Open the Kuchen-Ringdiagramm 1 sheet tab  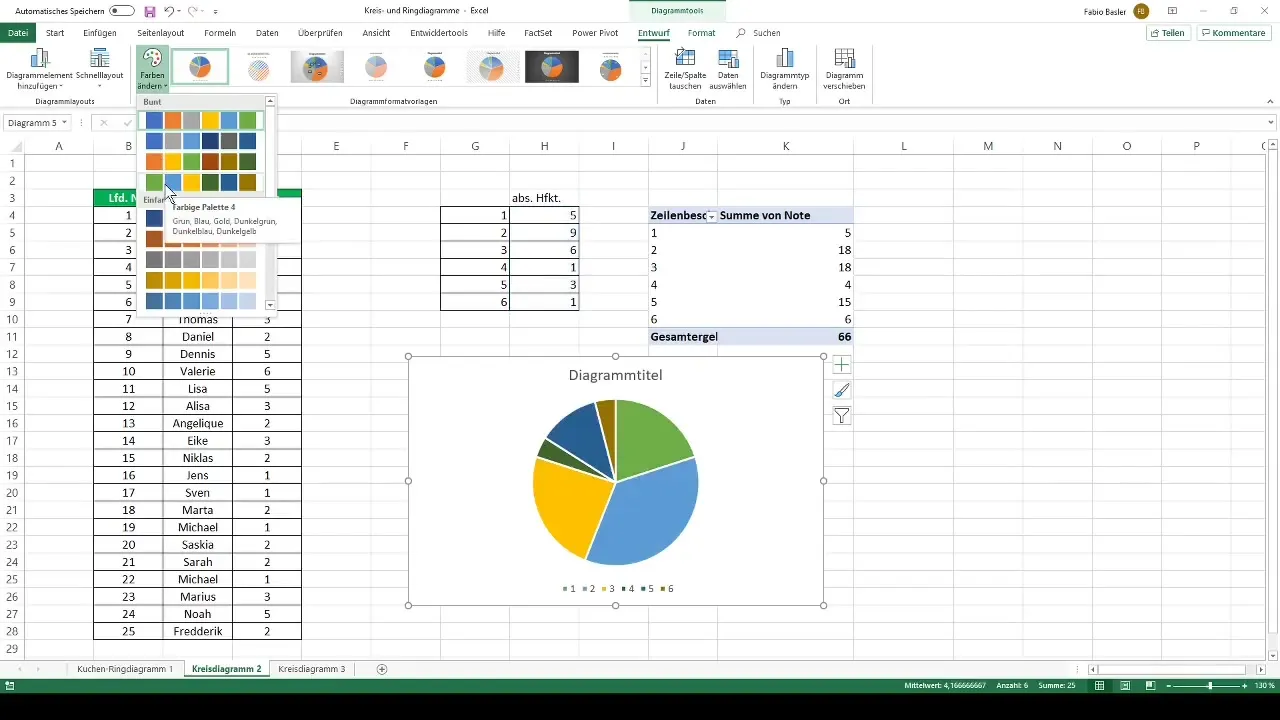[x=125, y=668]
